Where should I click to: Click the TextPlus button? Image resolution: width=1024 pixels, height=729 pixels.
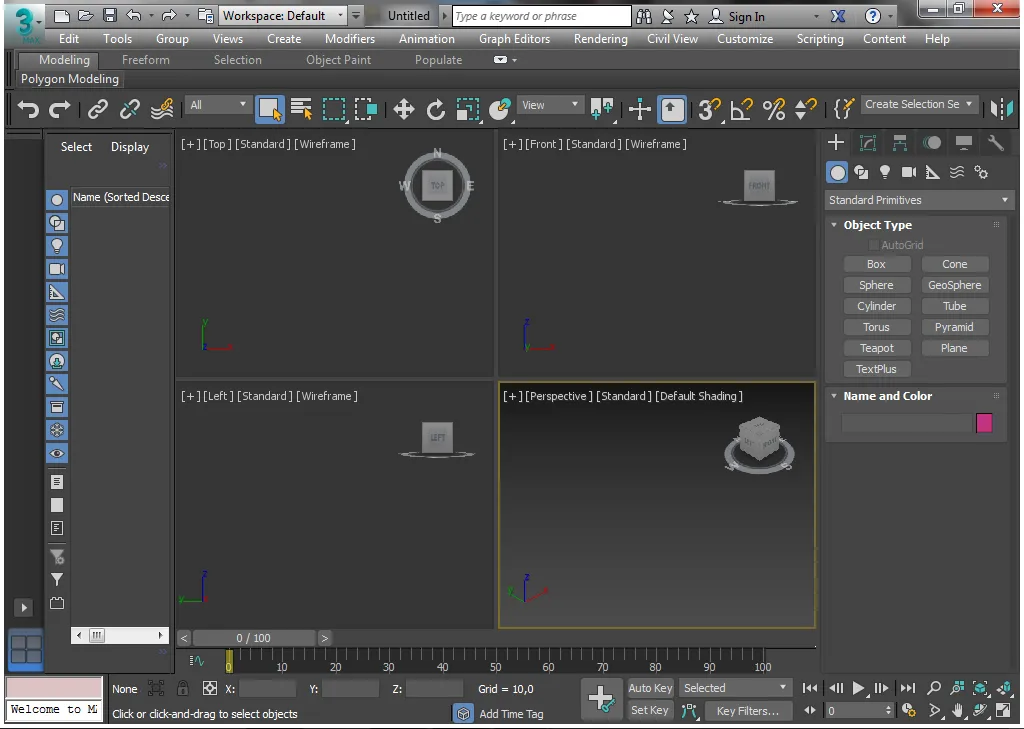point(876,369)
